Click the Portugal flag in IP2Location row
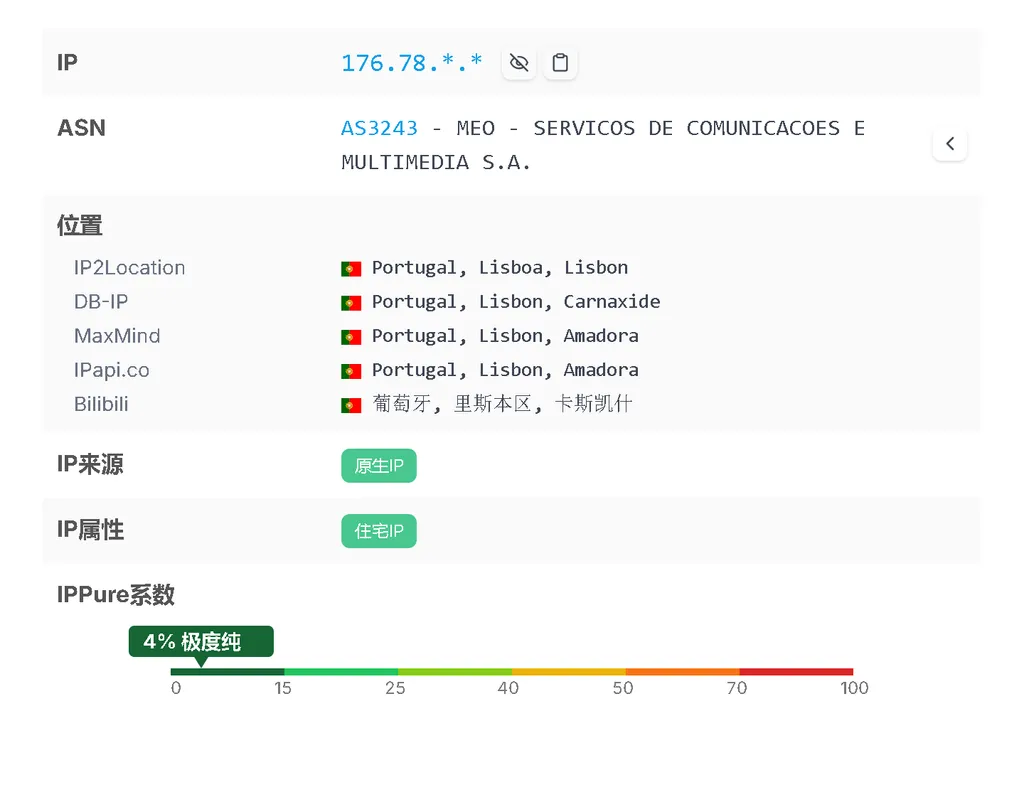 (x=351, y=268)
